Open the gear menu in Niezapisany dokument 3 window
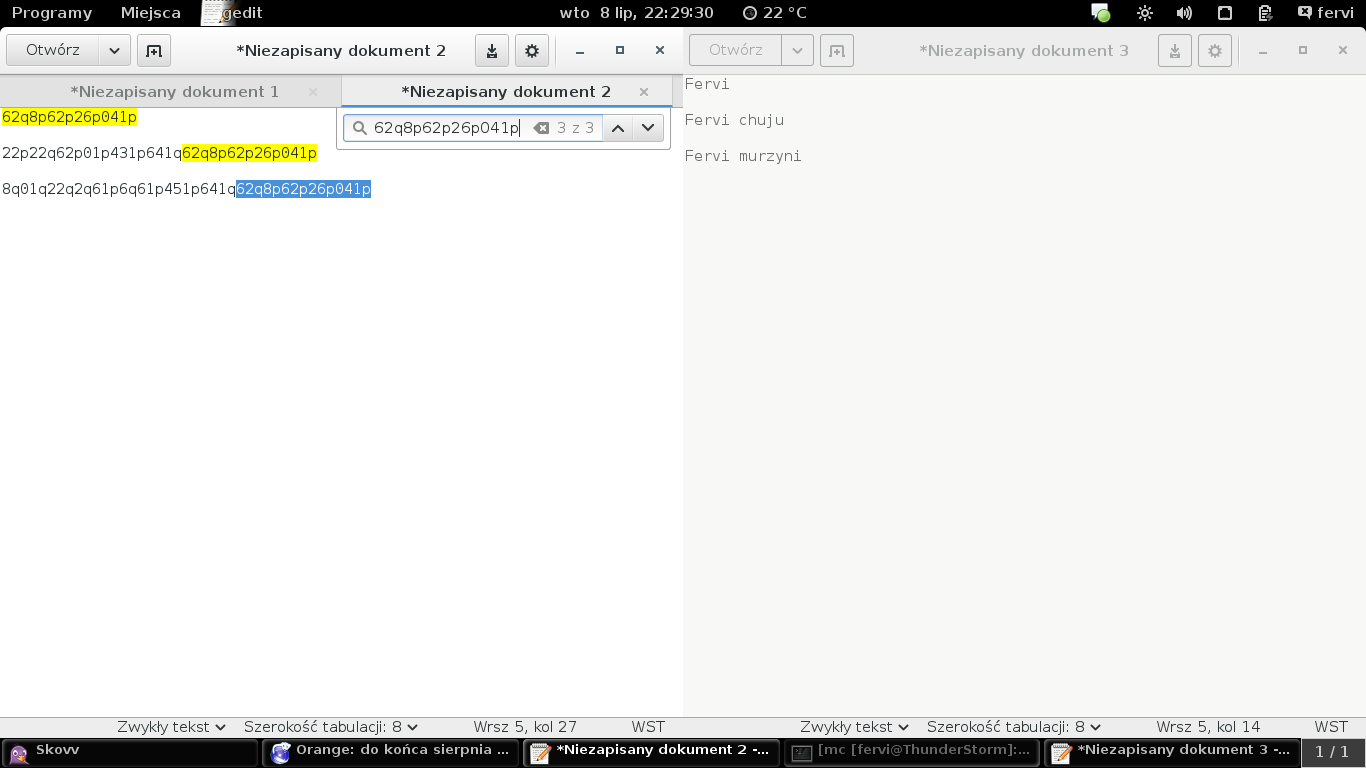The height and width of the screenshot is (768, 1366). coord(1215,51)
